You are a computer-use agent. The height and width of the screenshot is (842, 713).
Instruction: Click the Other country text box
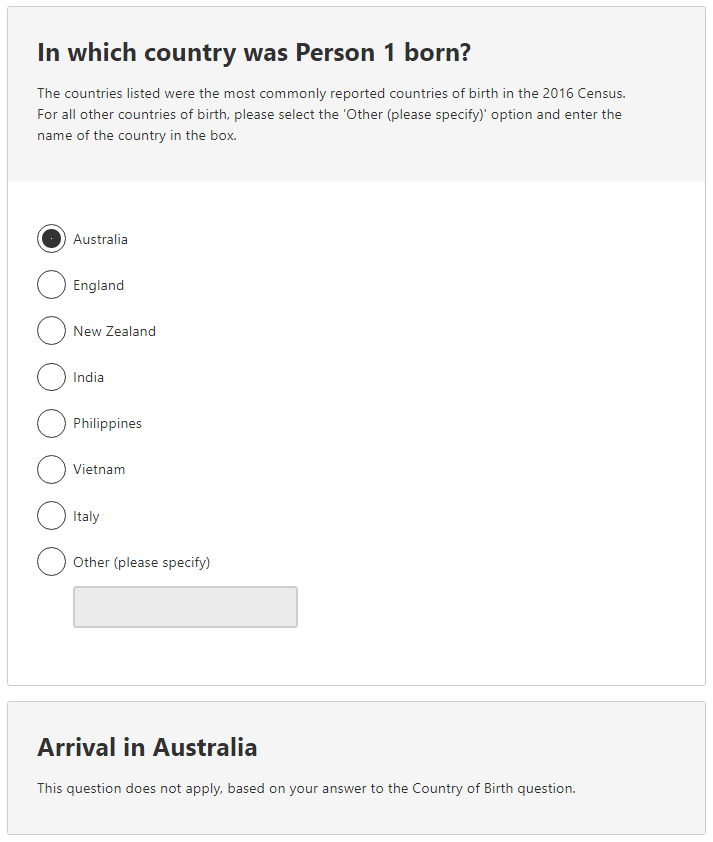pos(184,606)
